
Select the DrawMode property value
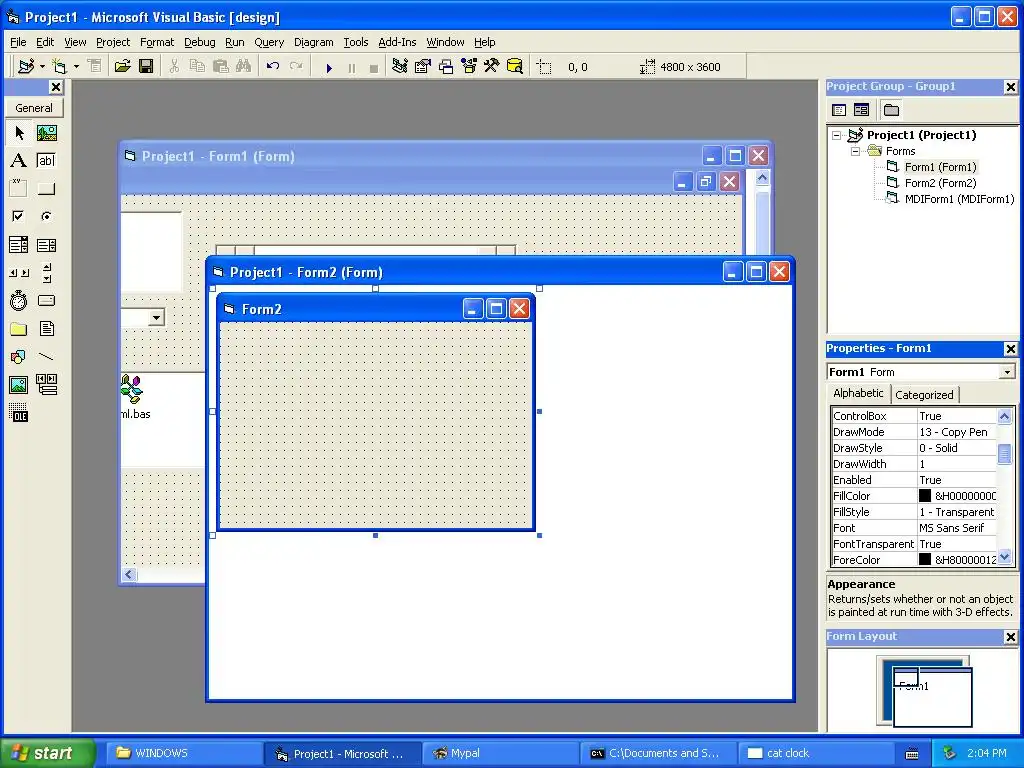(957, 432)
